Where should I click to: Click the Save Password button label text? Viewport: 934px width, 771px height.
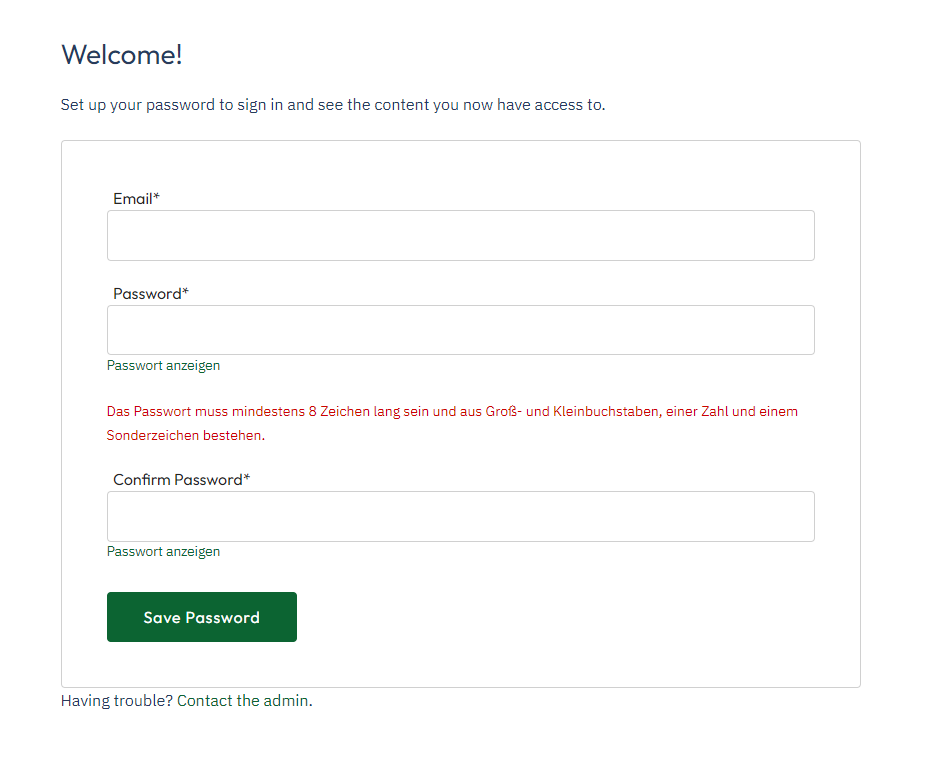(201, 617)
